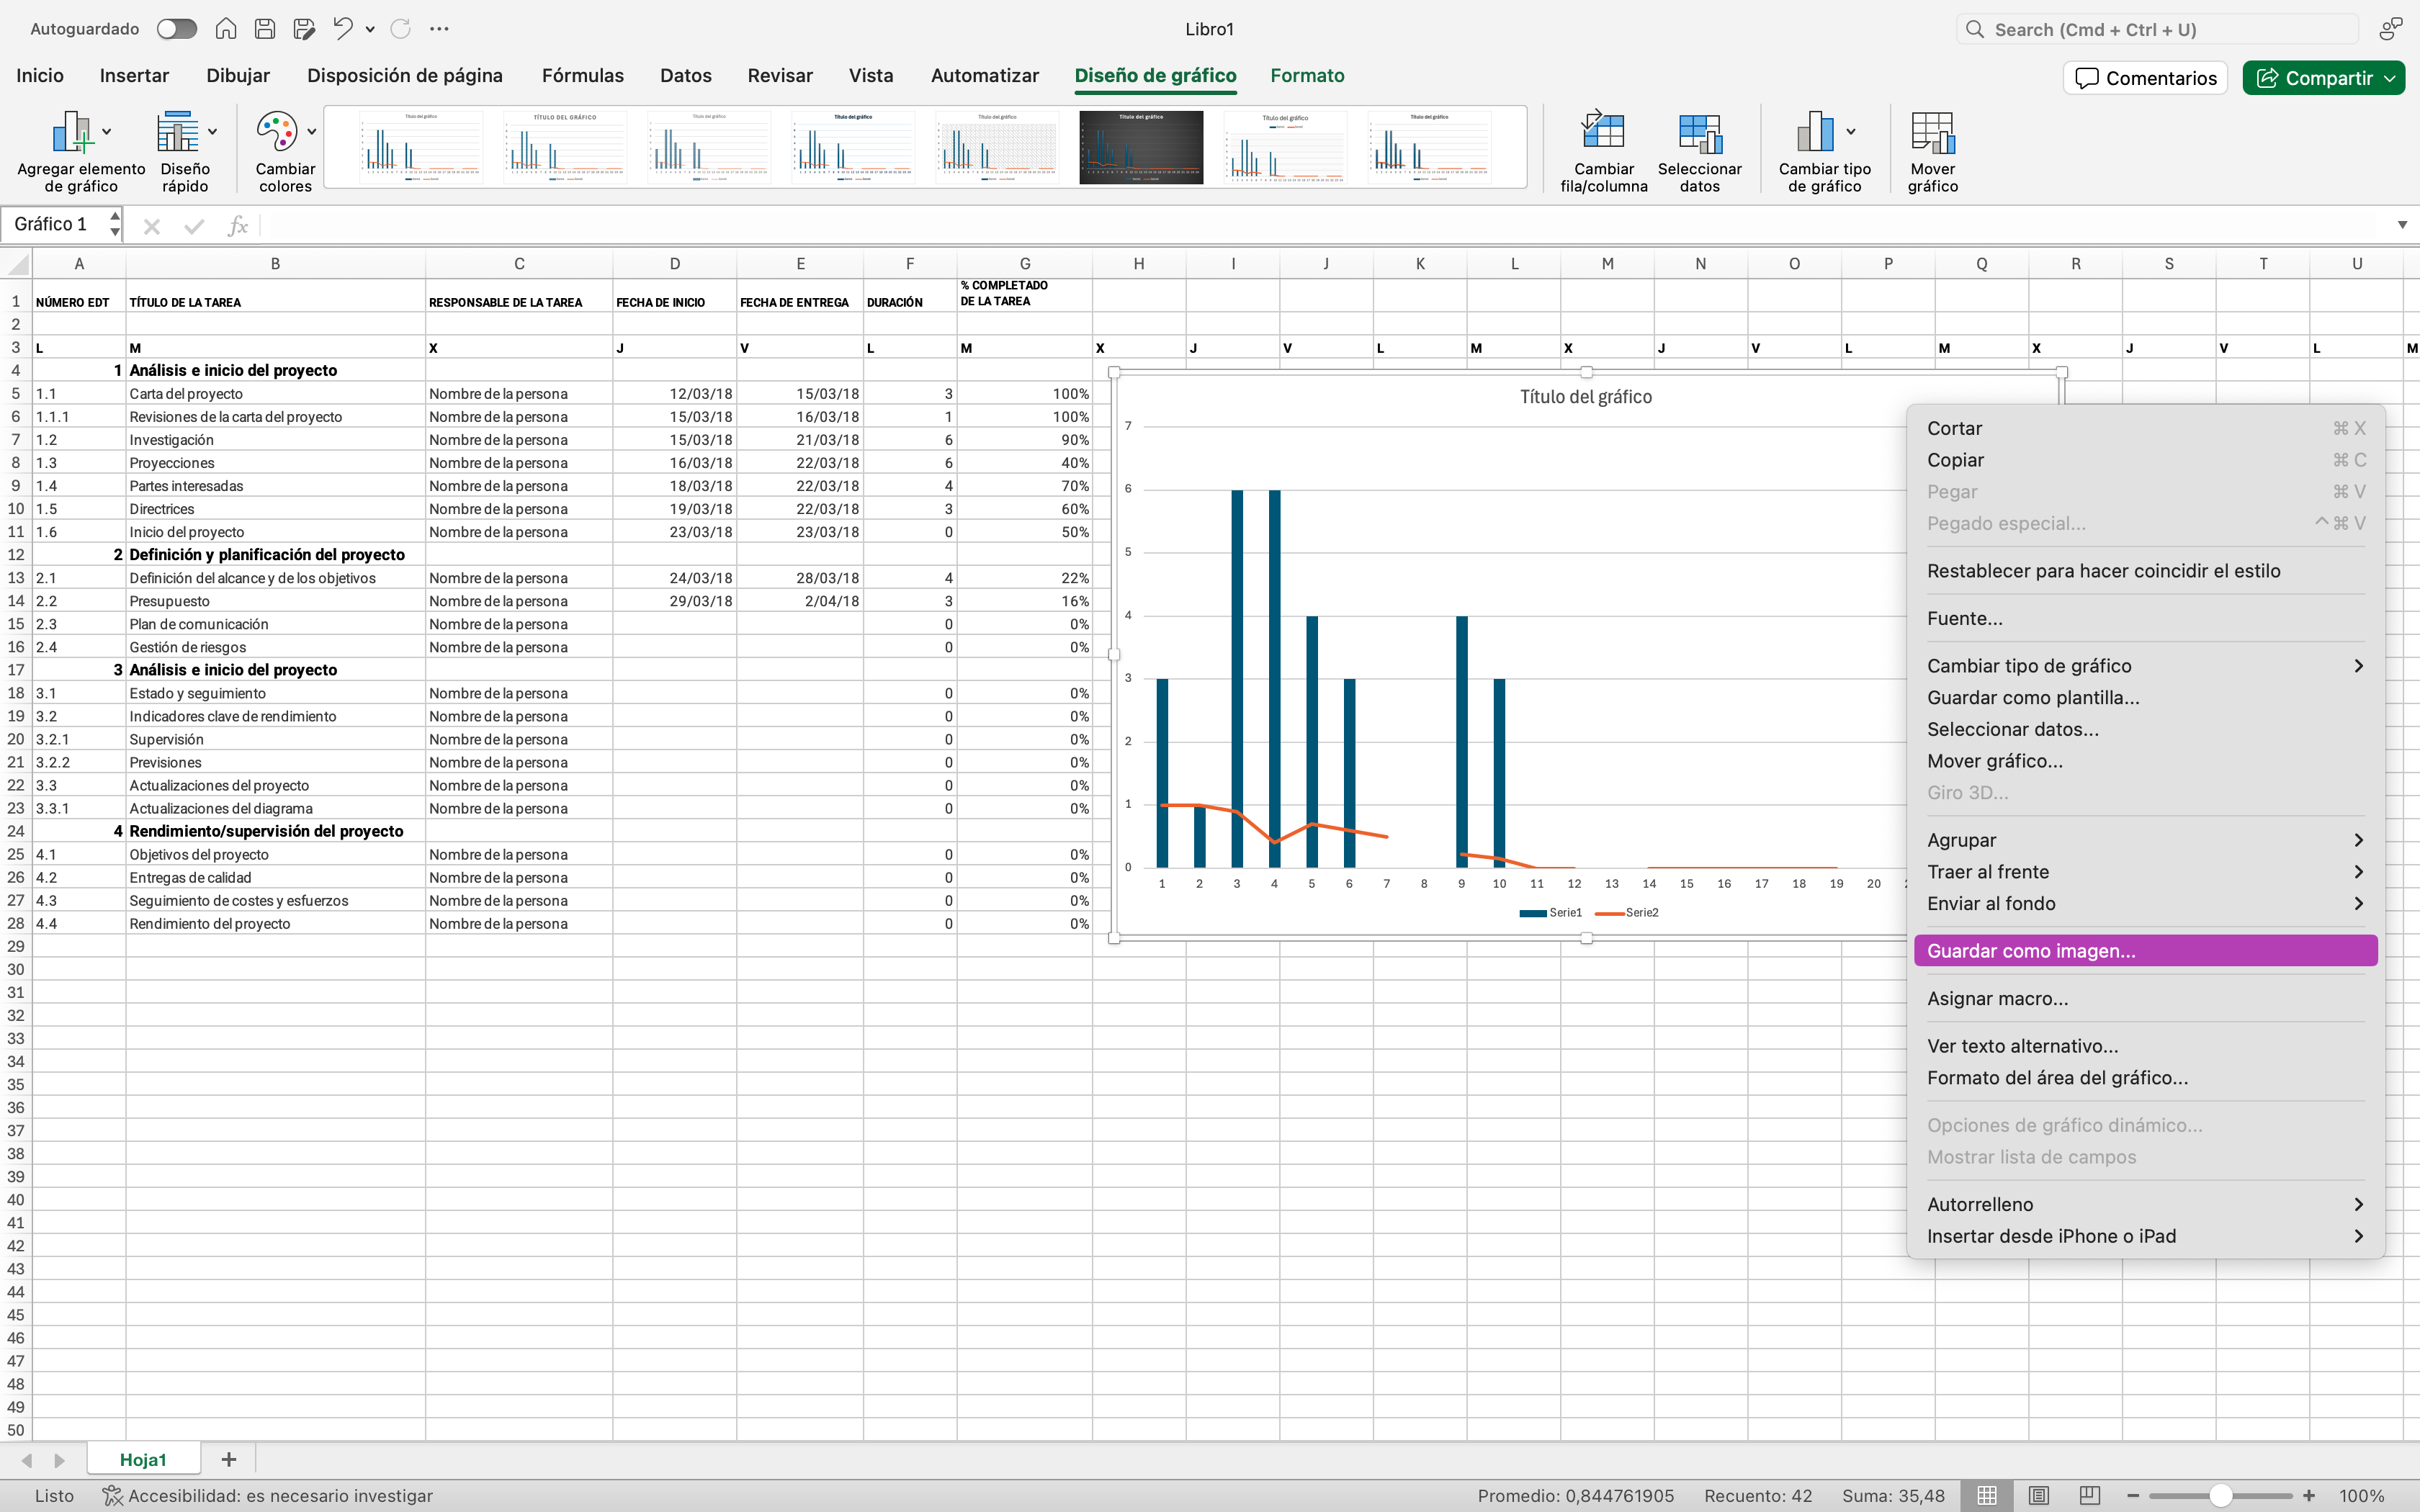Image resolution: width=2420 pixels, height=1512 pixels.
Task: Click the Home icon in the title bar
Action: pyautogui.click(x=226, y=29)
